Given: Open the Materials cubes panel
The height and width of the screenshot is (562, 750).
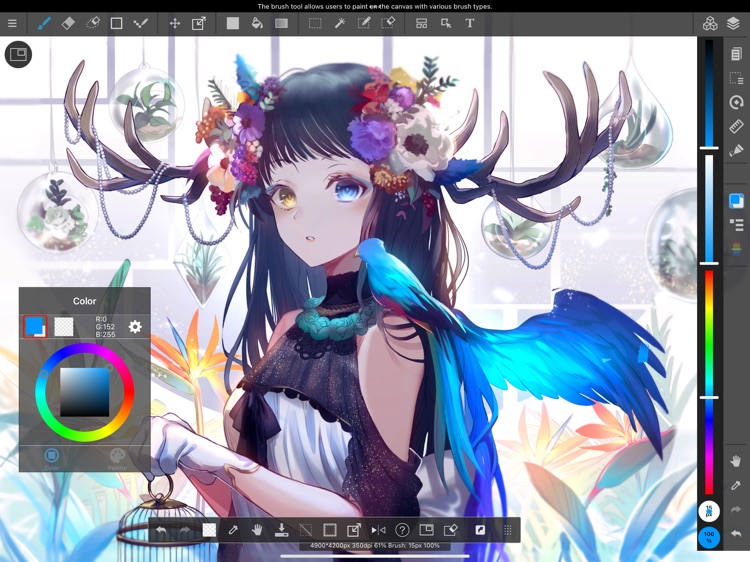Looking at the screenshot, I should (x=710, y=23).
